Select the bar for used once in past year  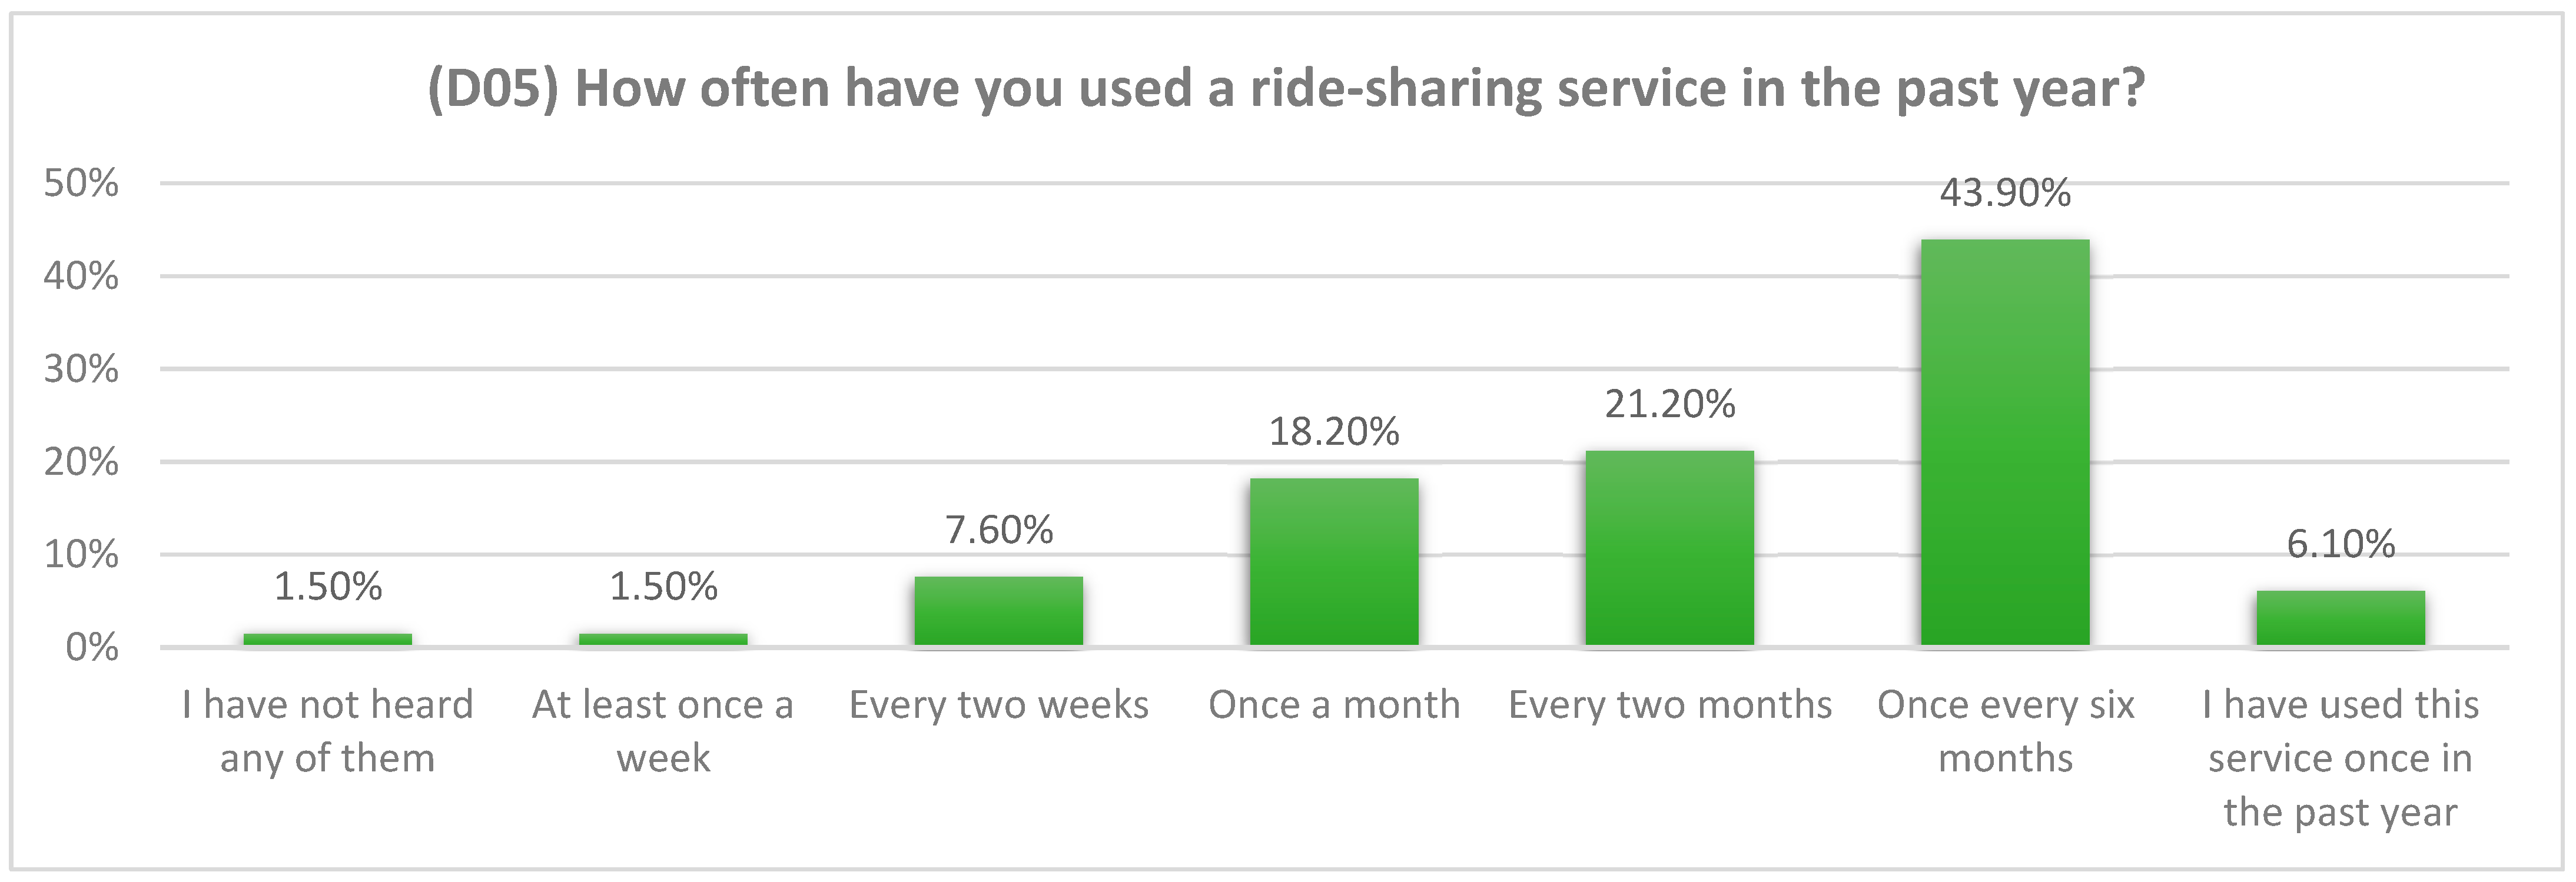click(2340, 617)
